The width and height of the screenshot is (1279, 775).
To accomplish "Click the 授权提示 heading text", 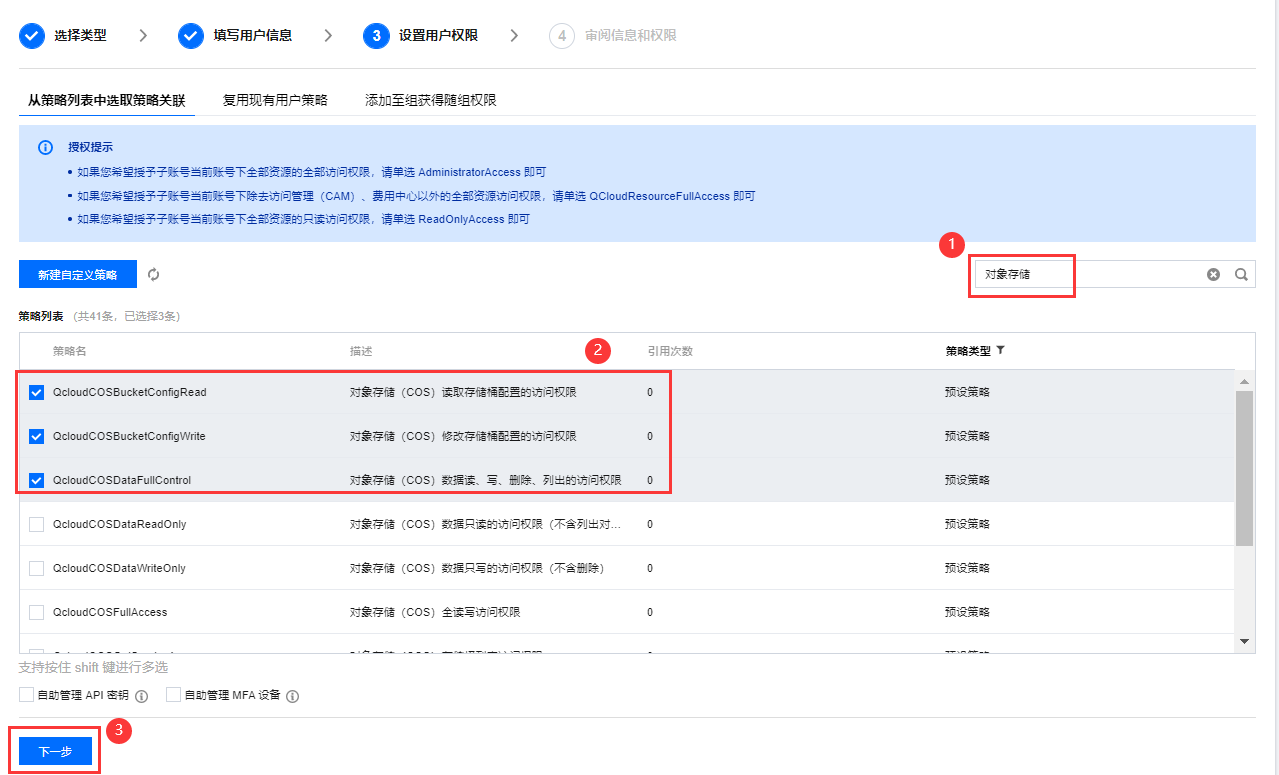I will 90,147.
